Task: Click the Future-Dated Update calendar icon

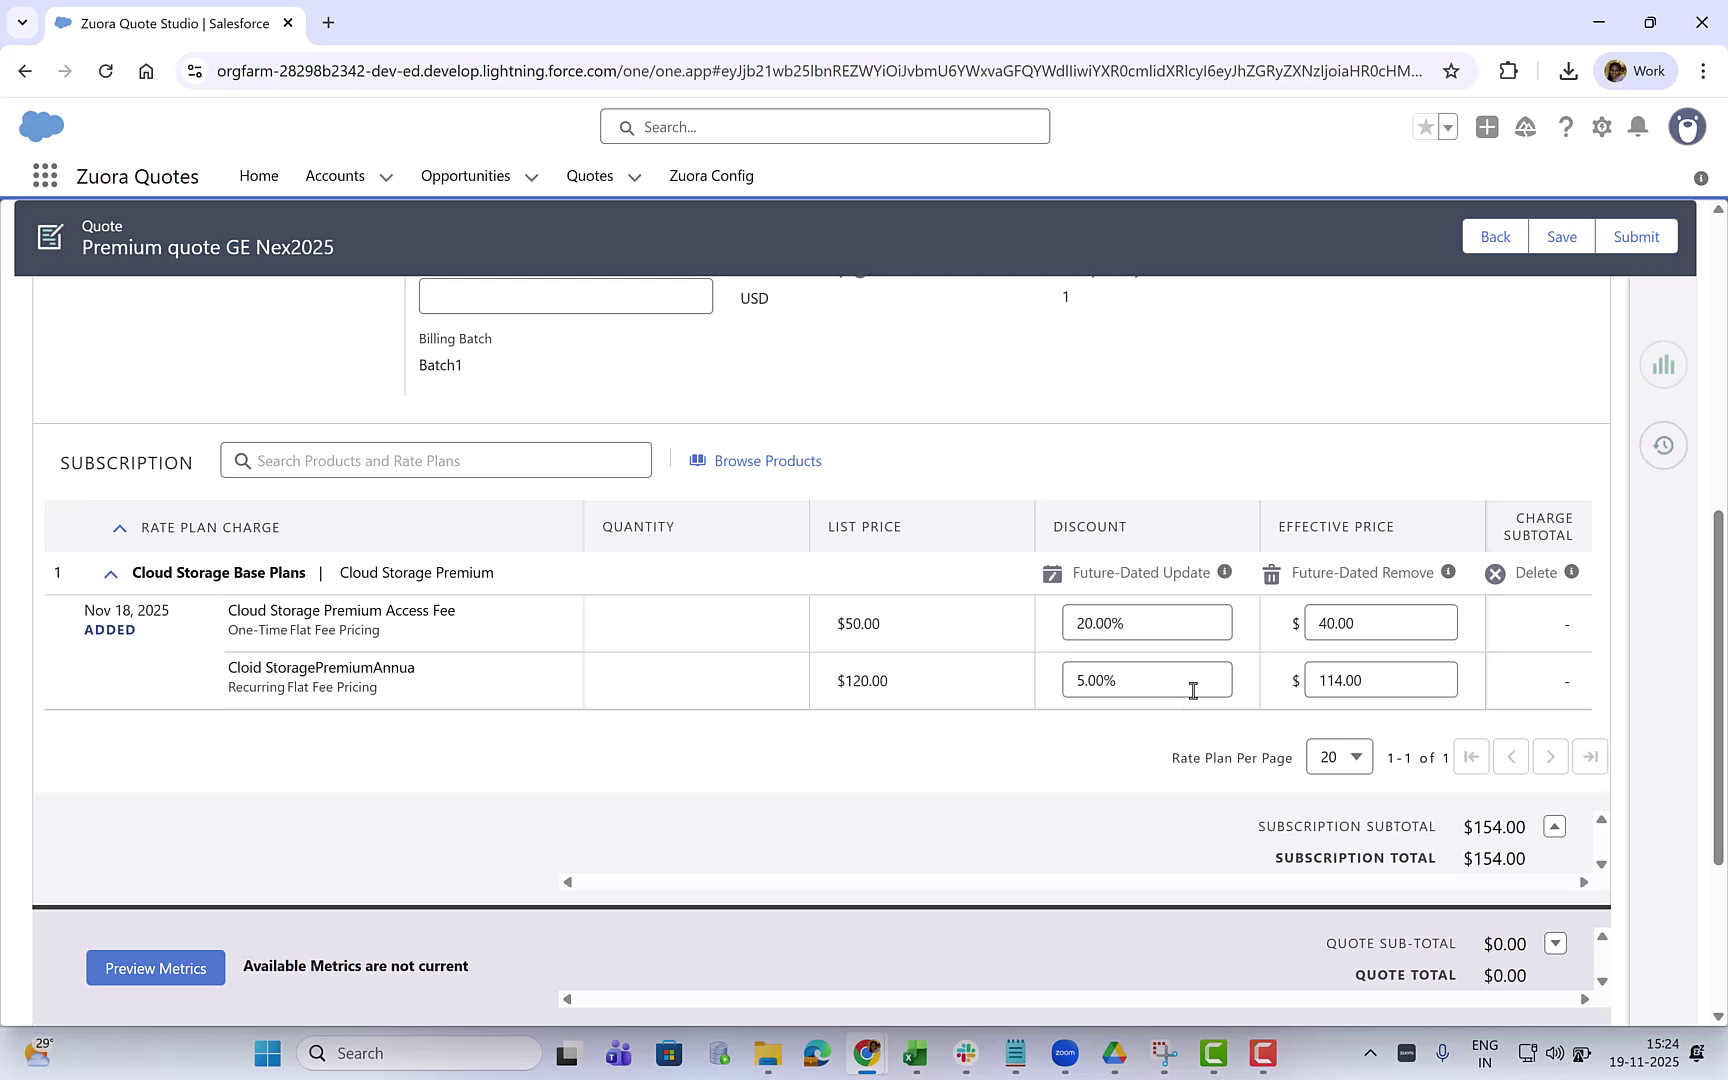Action: click(1052, 573)
